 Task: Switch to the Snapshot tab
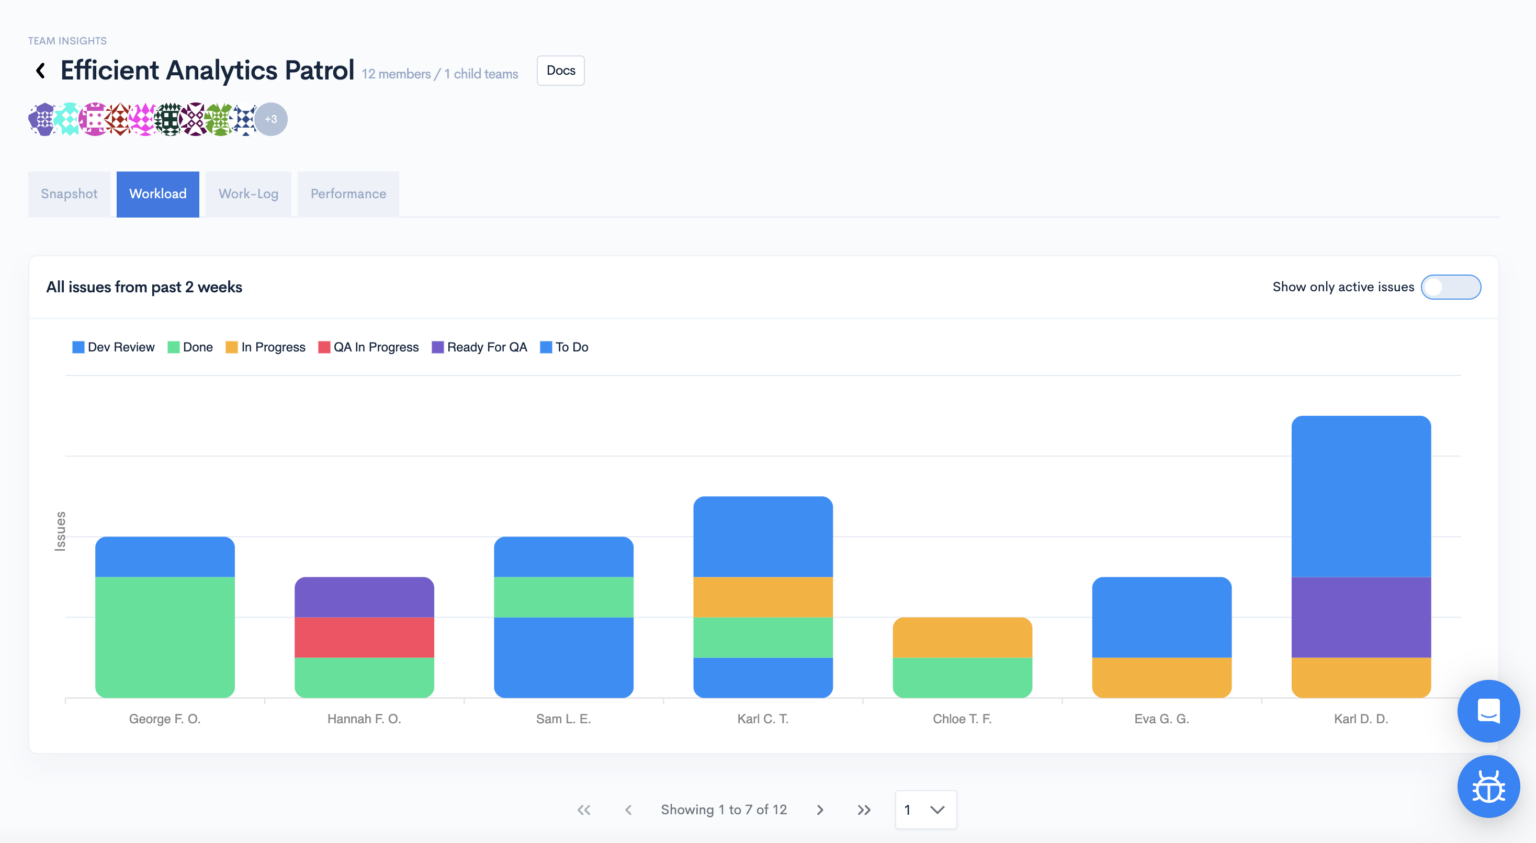click(69, 194)
